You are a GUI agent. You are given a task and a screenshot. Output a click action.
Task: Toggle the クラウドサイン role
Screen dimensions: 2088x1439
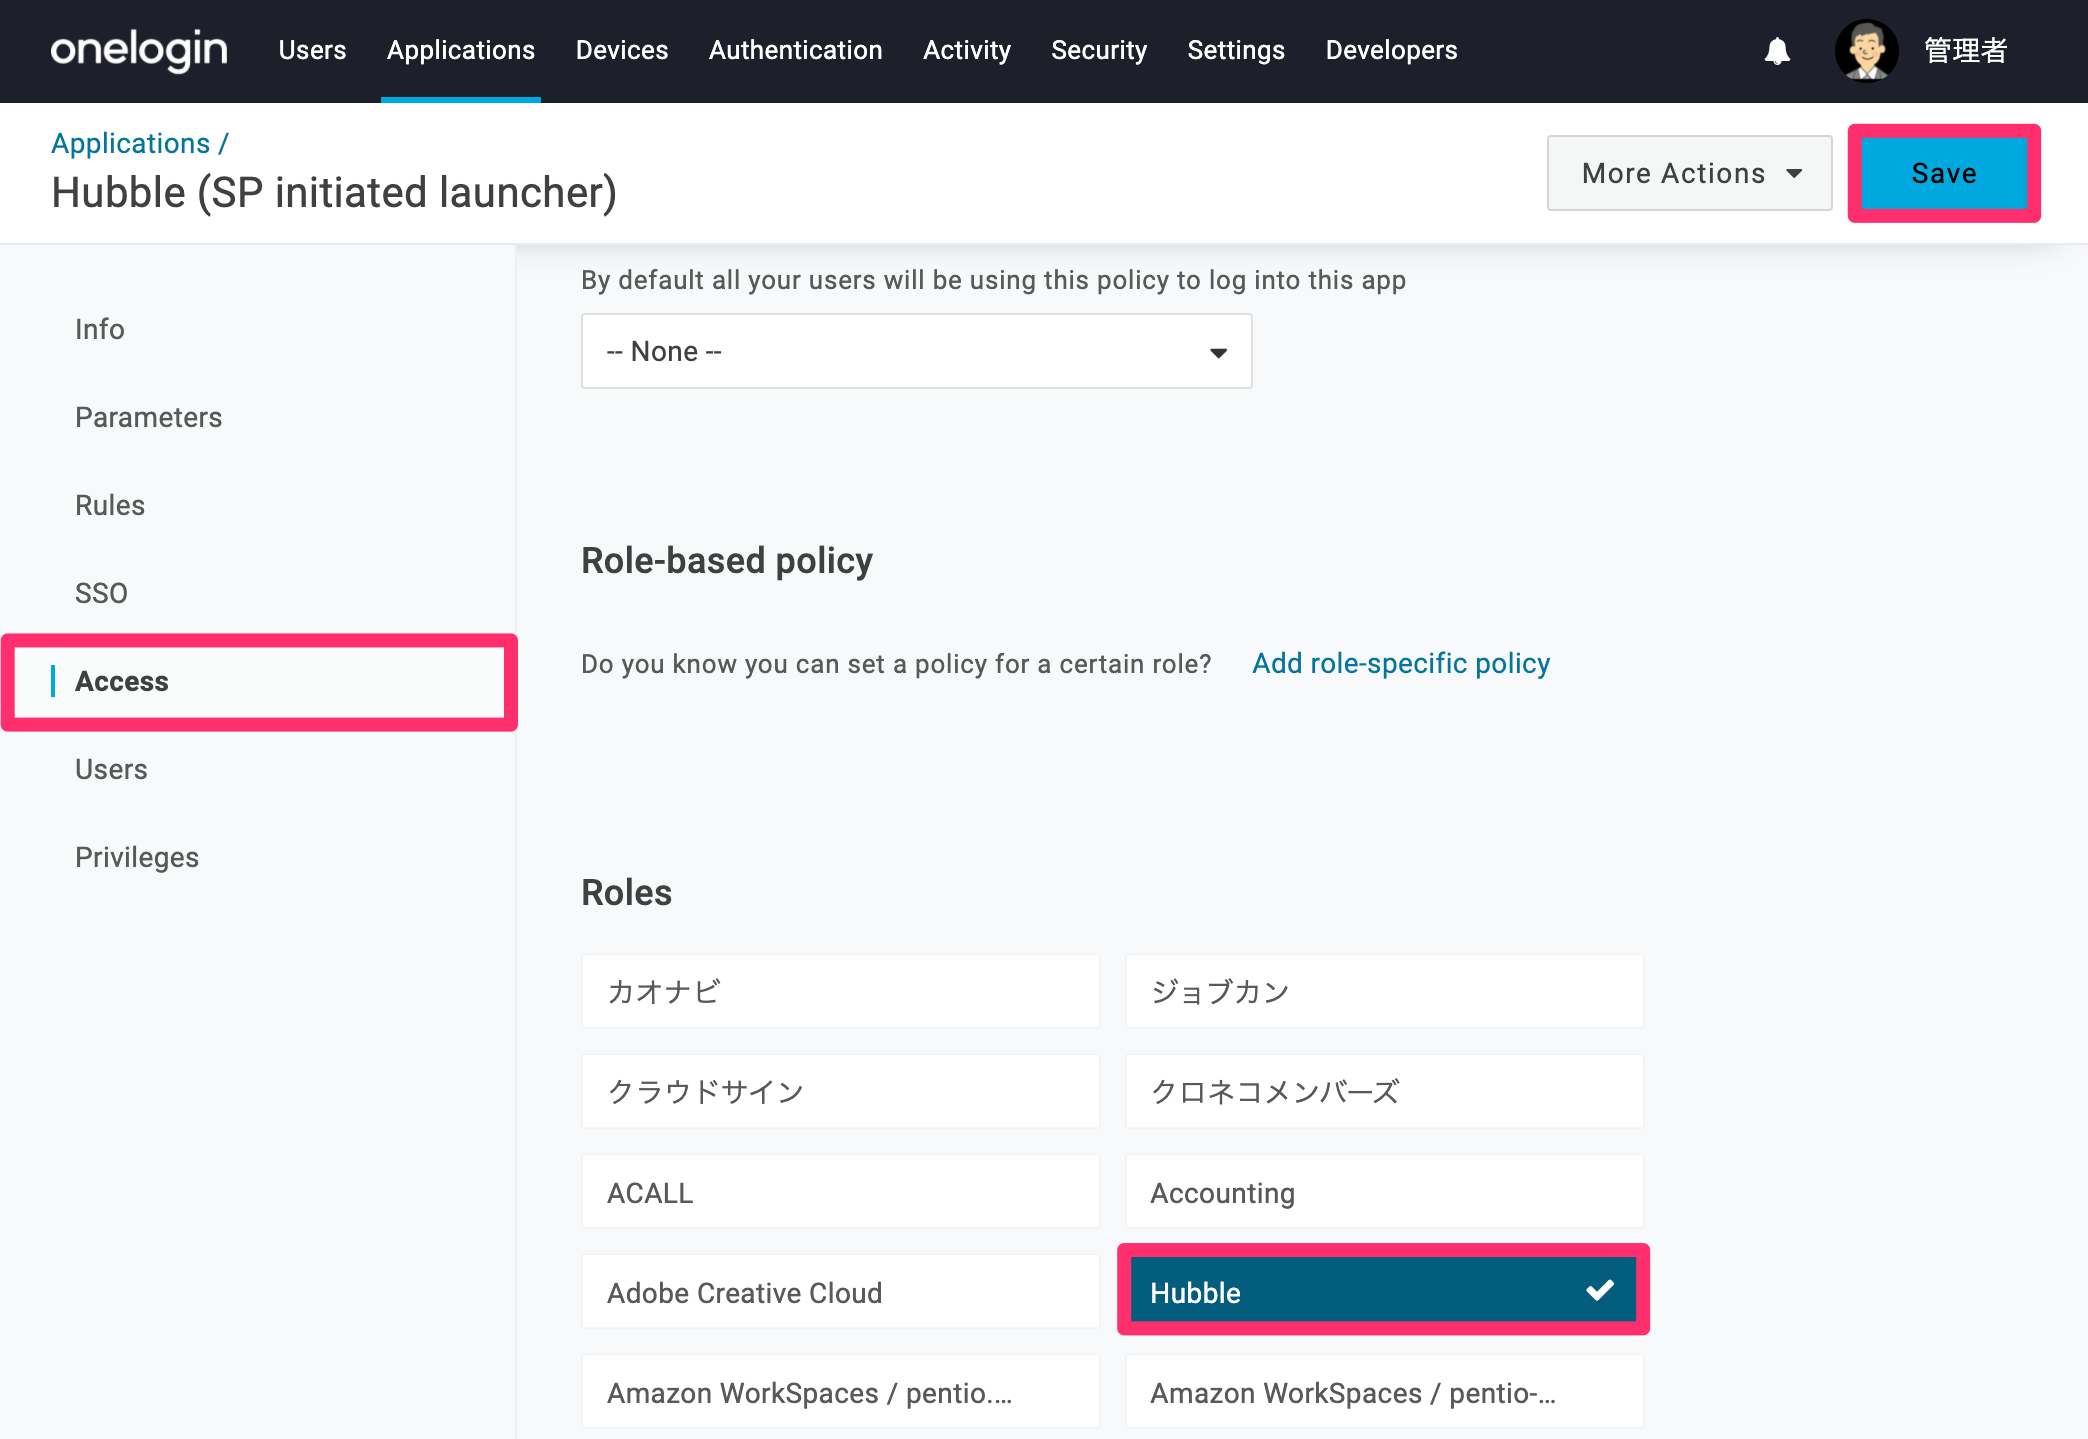[841, 1091]
